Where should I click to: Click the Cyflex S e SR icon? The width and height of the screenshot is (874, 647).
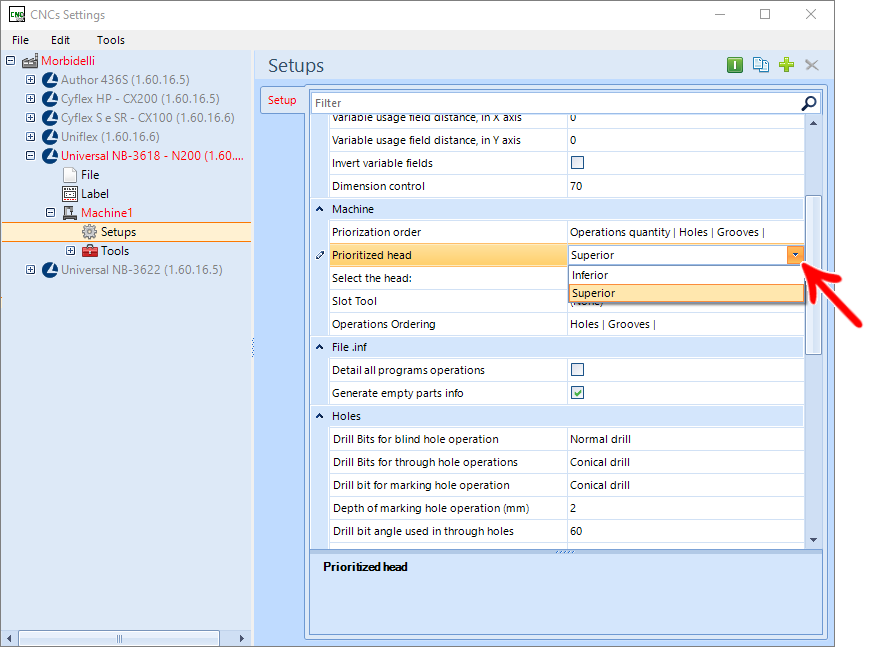pyautogui.click(x=50, y=118)
